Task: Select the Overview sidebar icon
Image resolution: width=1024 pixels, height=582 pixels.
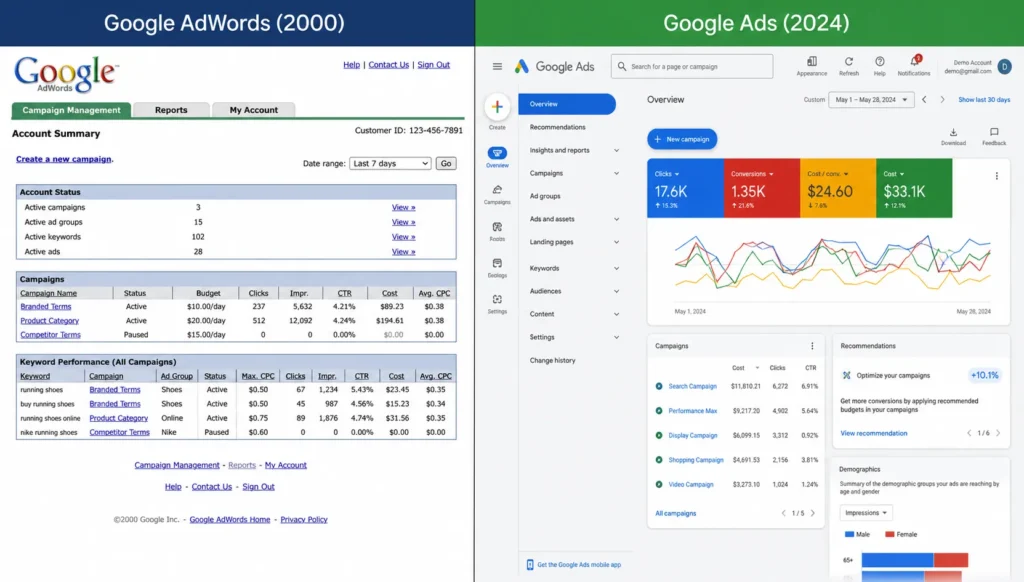Action: pyautogui.click(x=497, y=153)
